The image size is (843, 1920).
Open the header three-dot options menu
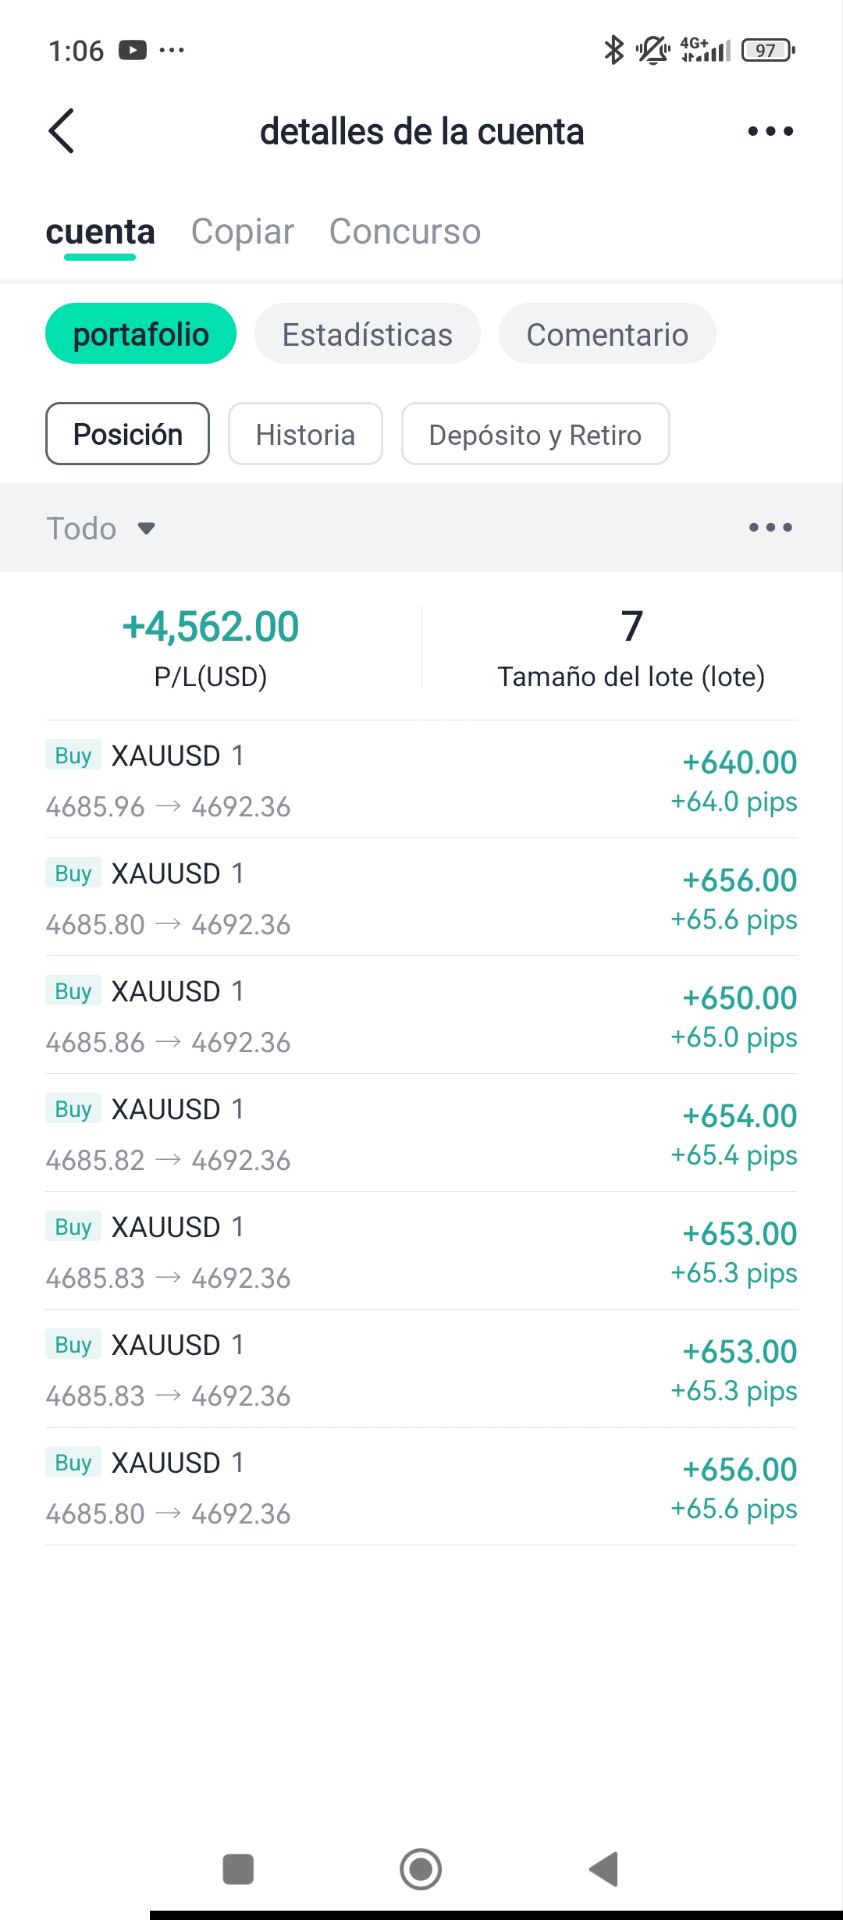click(770, 131)
